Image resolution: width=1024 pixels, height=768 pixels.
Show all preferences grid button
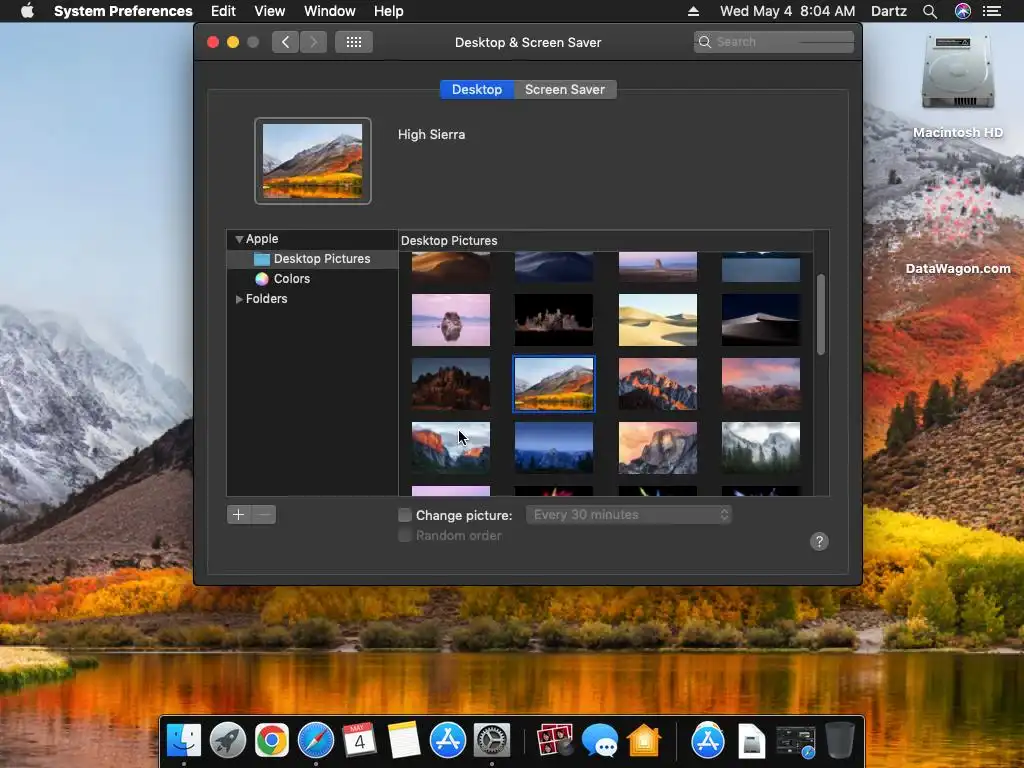[354, 42]
